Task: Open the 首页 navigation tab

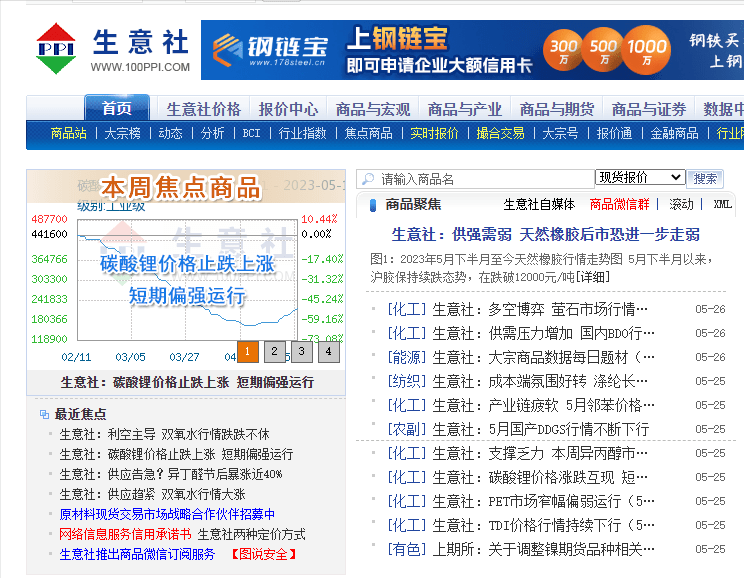Action: coord(116,109)
